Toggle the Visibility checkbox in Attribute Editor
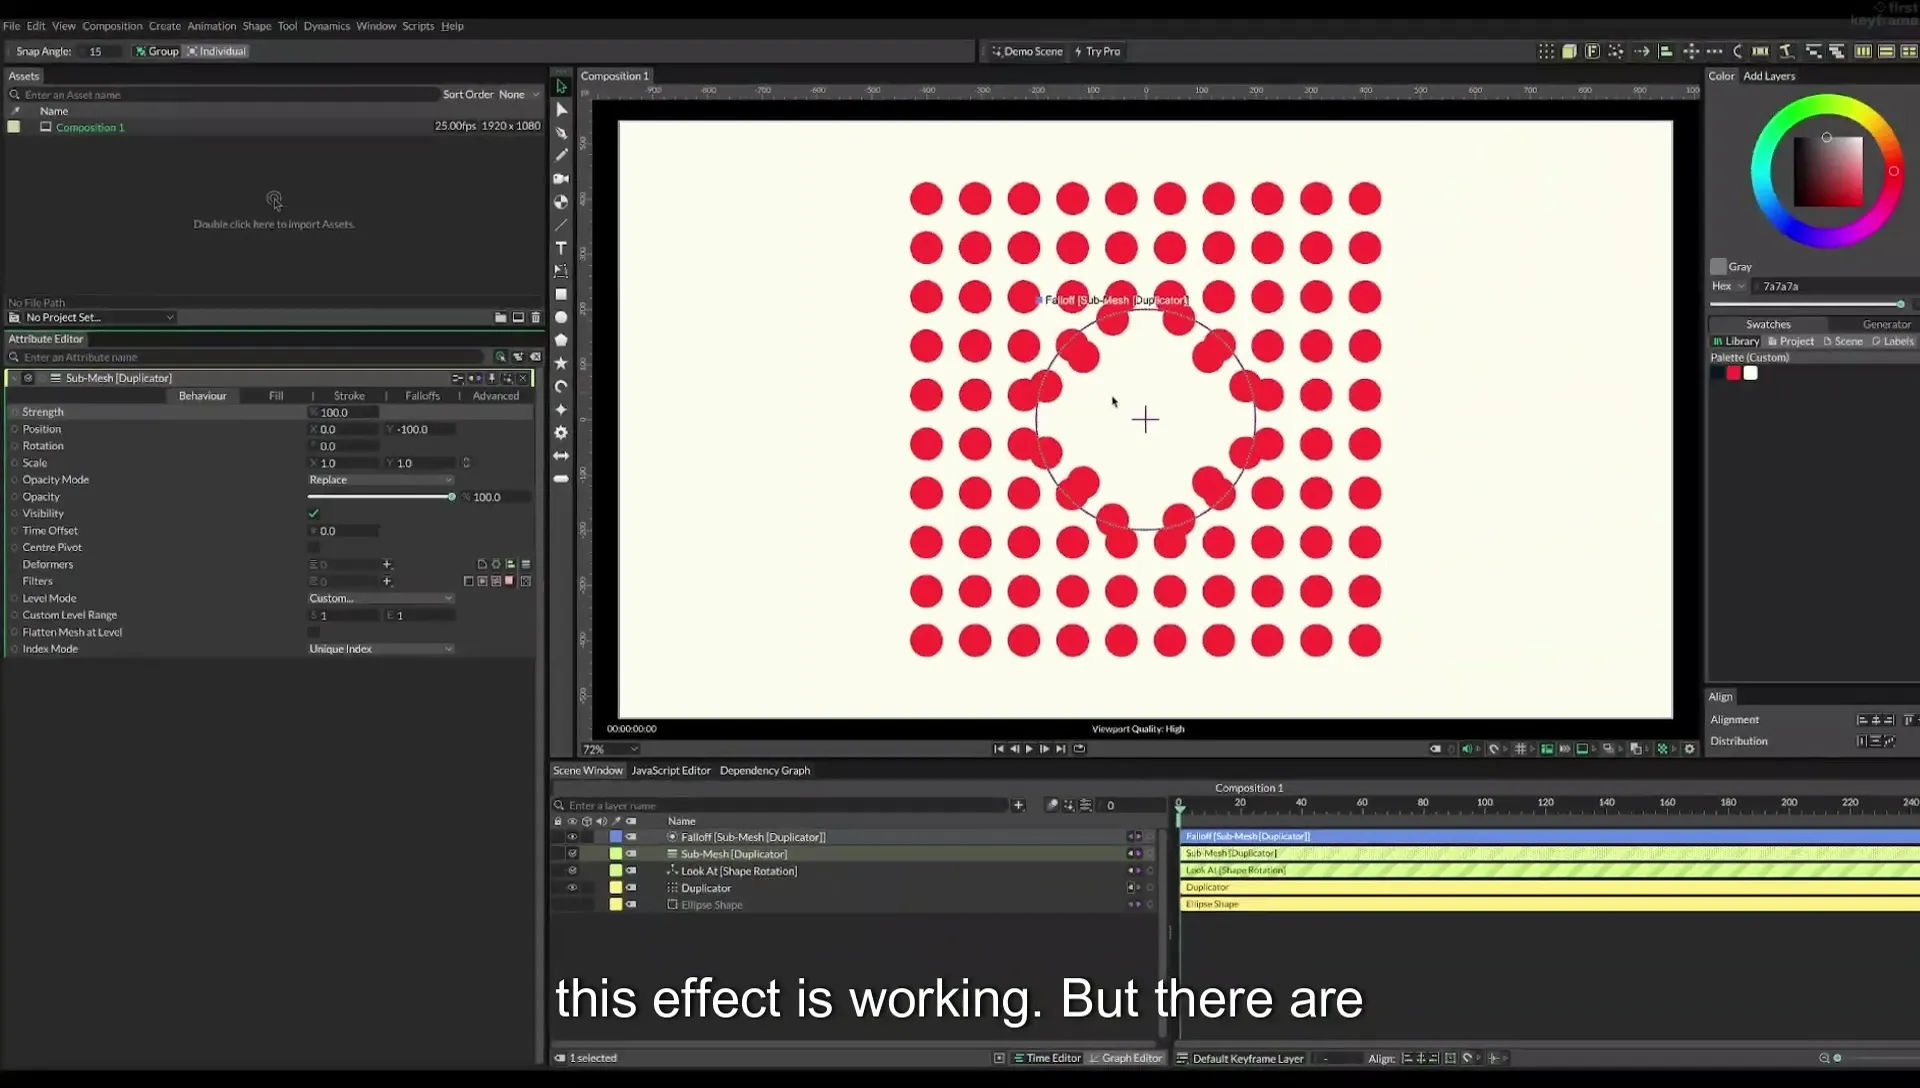This screenshot has width=1920, height=1088. (314, 513)
